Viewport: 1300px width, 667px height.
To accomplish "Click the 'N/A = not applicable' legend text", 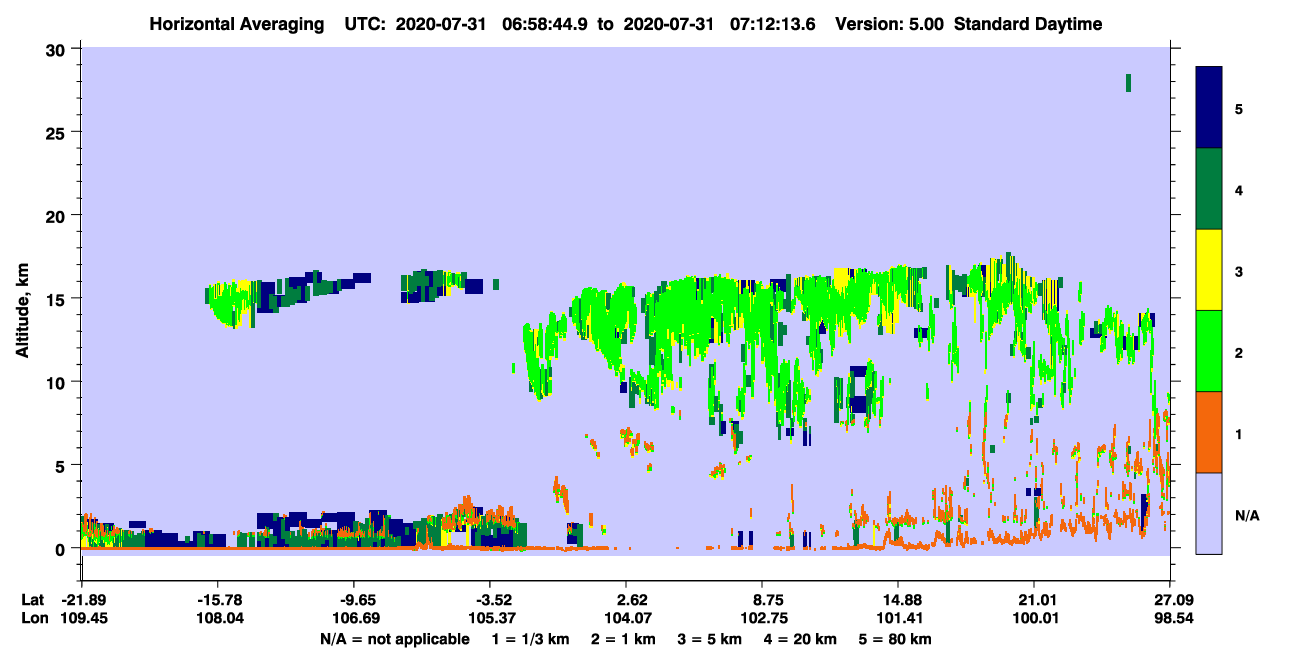I will (x=394, y=639).
